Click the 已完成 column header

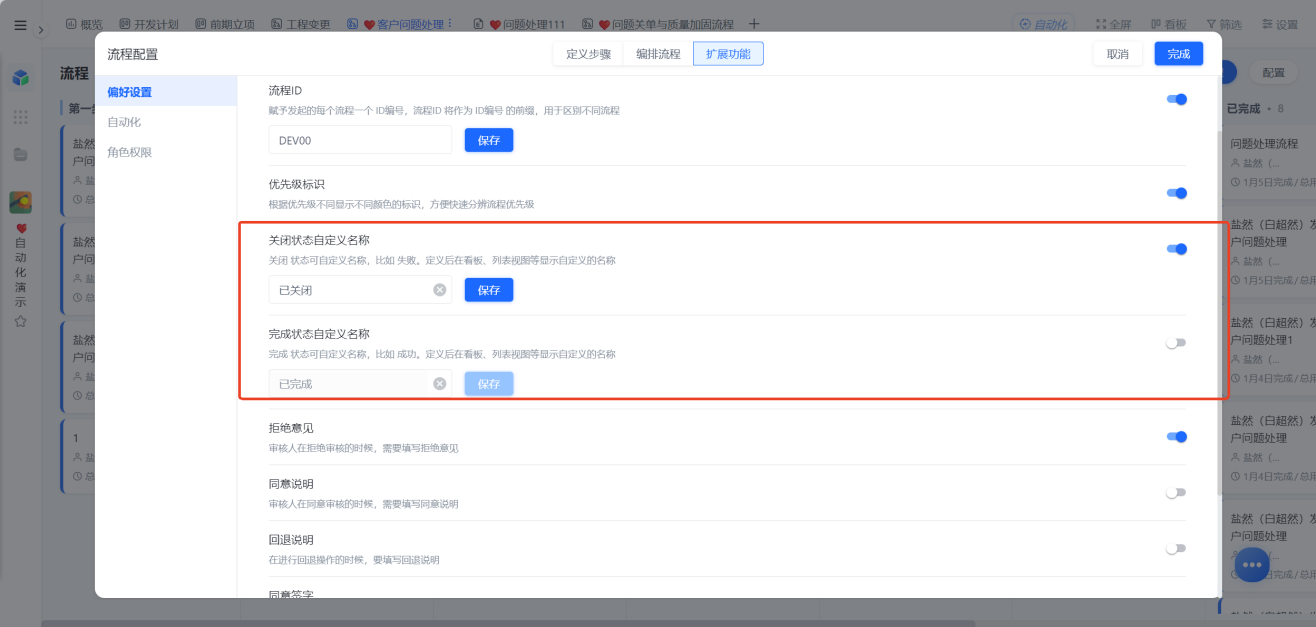[x=1255, y=108]
